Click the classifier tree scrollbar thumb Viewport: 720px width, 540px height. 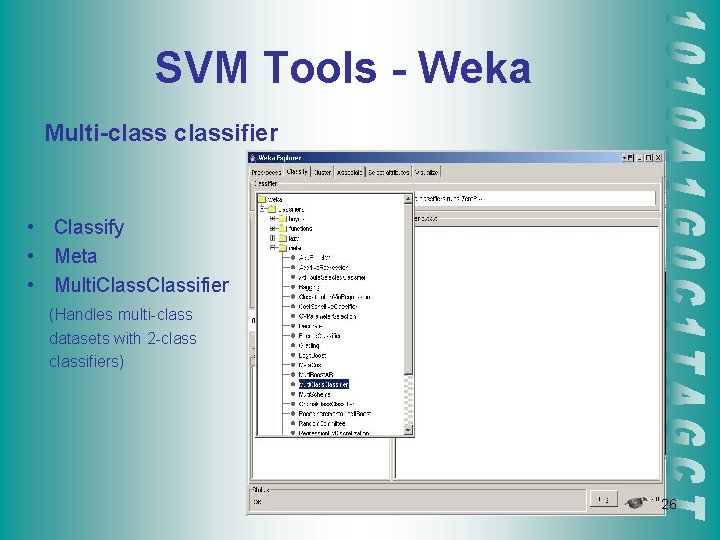point(408,289)
